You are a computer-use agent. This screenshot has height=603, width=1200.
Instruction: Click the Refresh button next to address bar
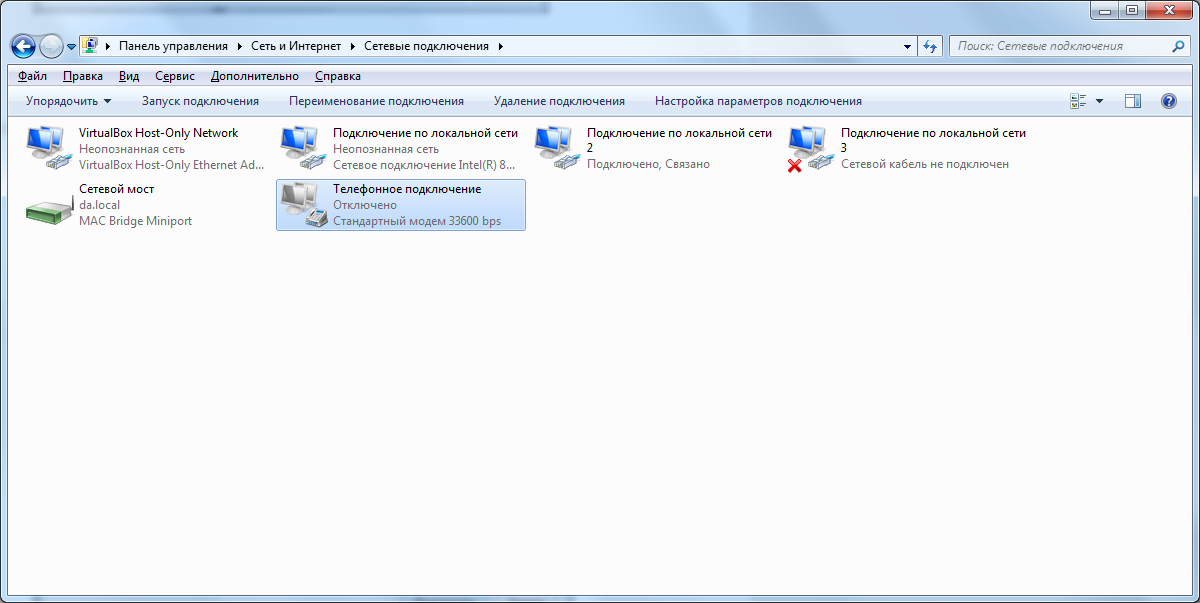click(x=931, y=46)
